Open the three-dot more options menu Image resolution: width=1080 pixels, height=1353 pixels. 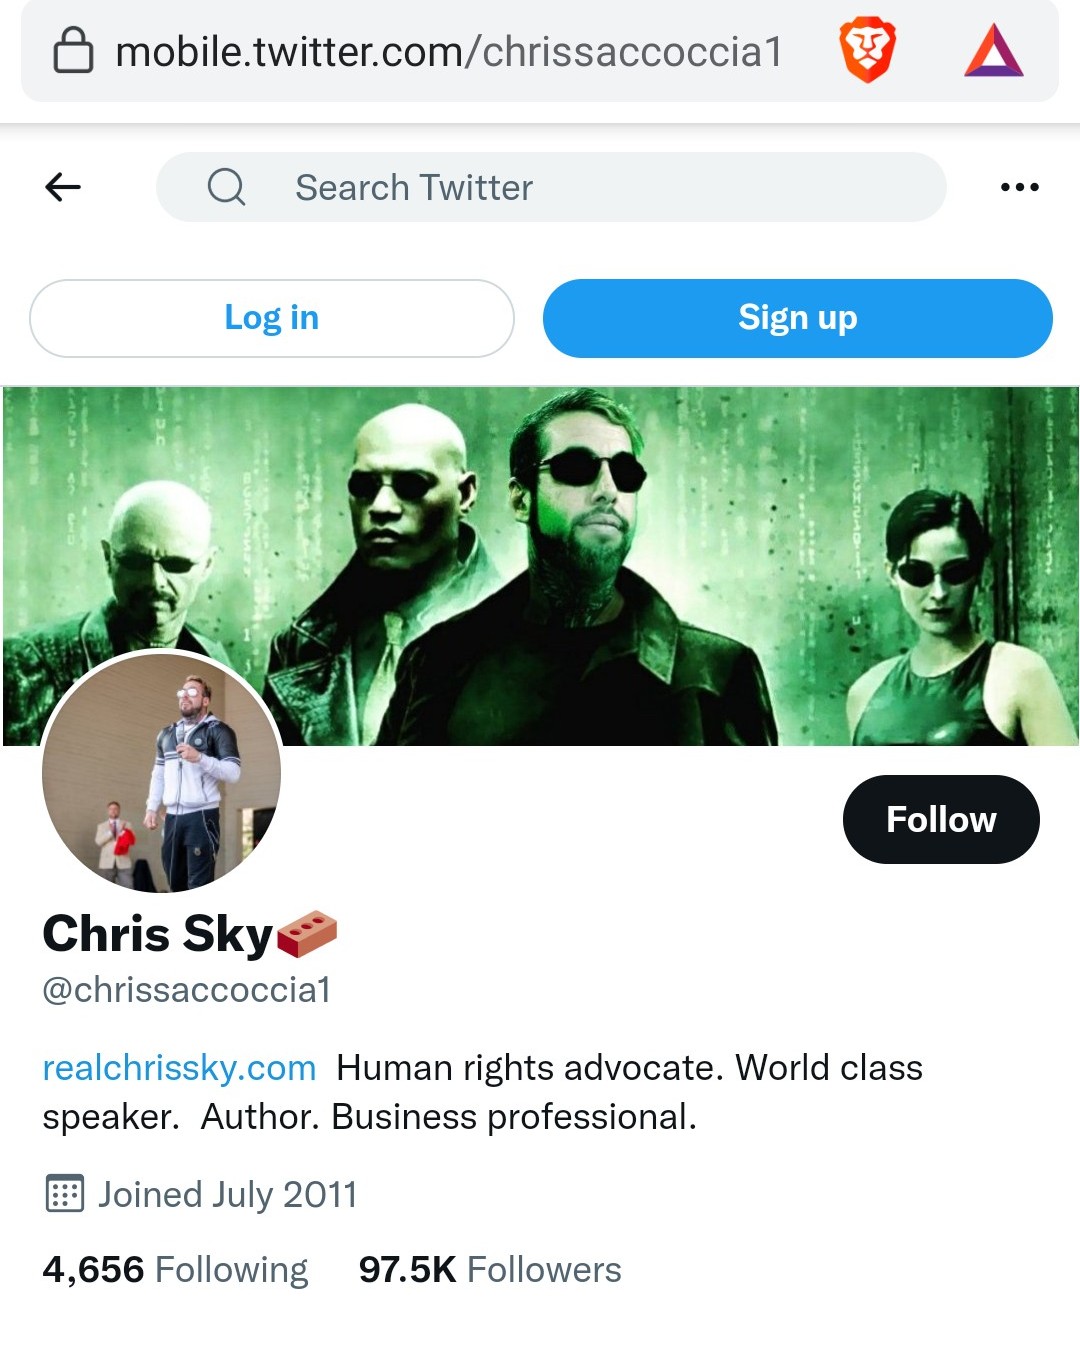(1019, 187)
